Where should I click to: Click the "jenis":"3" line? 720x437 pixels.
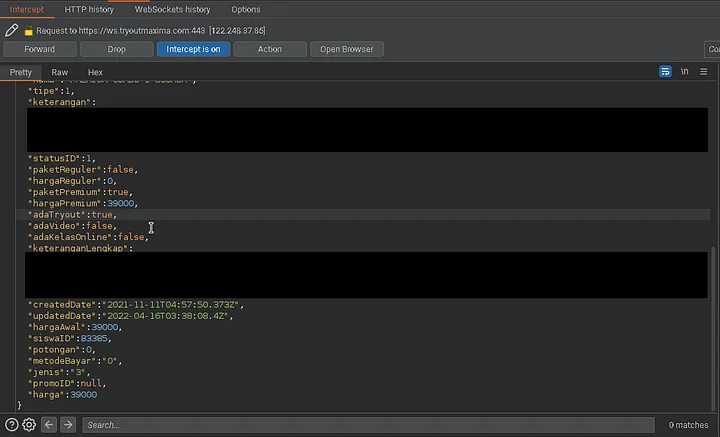[60, 372]
